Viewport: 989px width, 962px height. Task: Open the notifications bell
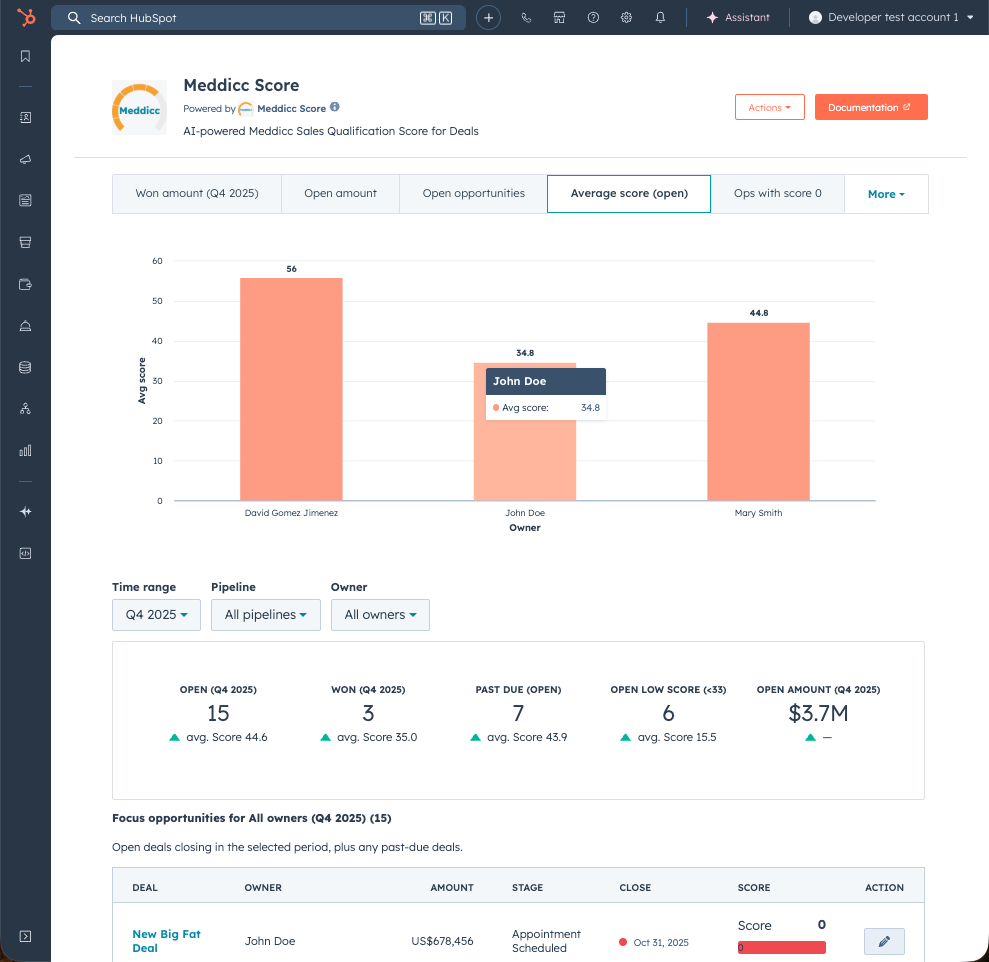(660, 17)
